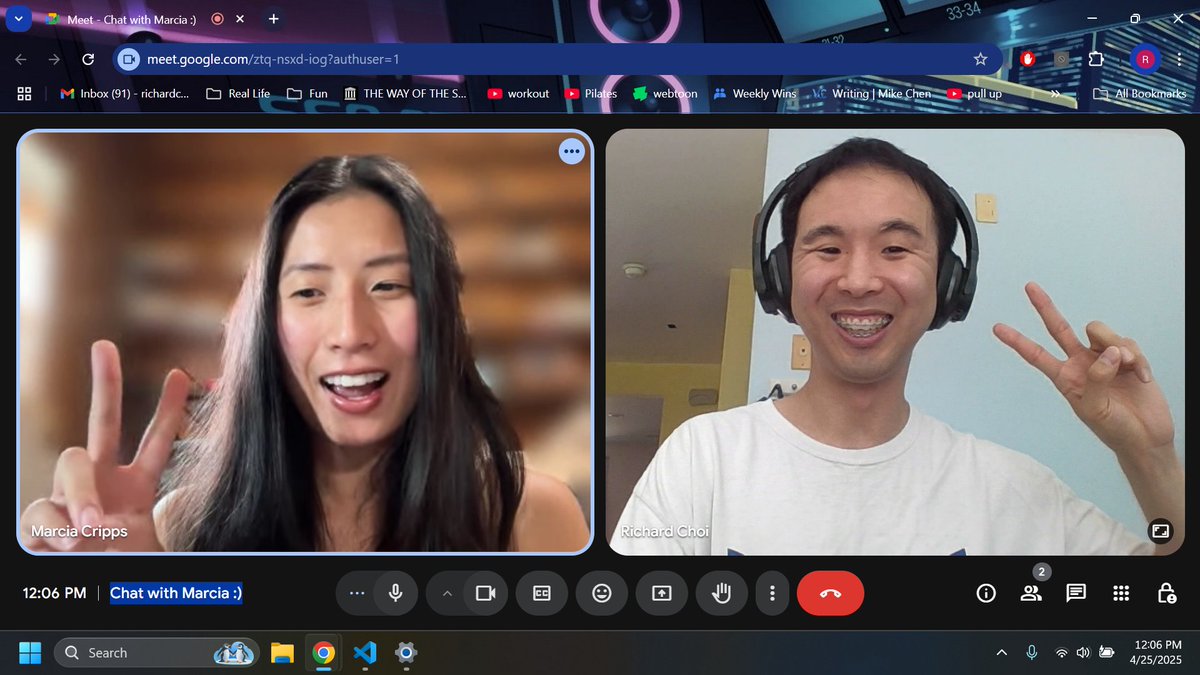Turn off the camera in the call
The image size is (1200, 675).
[x=487, y=593]
